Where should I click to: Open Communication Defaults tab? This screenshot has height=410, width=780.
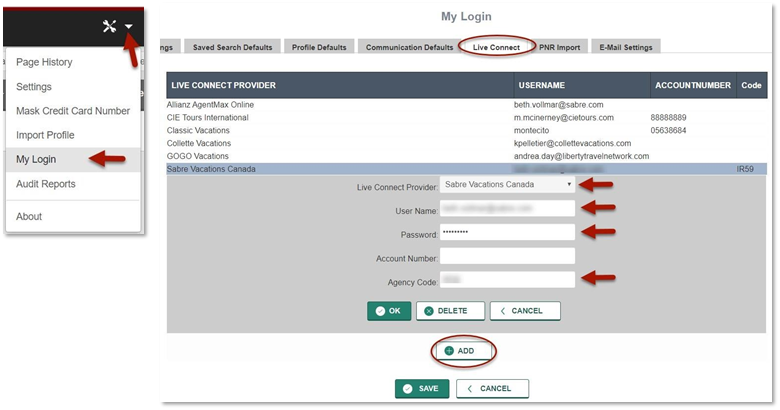pos(409,47)
